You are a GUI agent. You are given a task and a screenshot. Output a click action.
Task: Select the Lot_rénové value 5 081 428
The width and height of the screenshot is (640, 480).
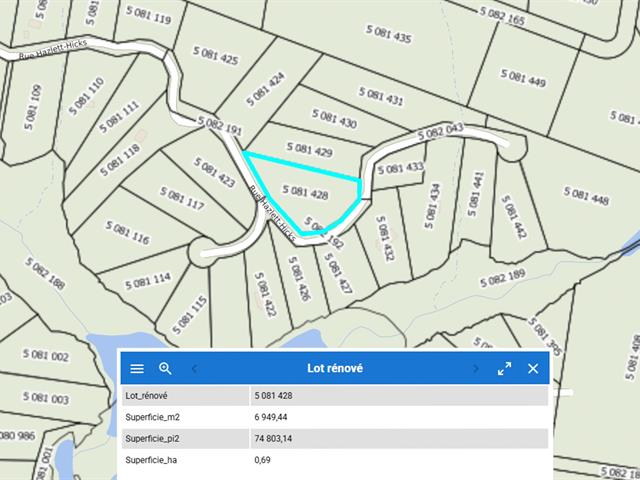273,395
